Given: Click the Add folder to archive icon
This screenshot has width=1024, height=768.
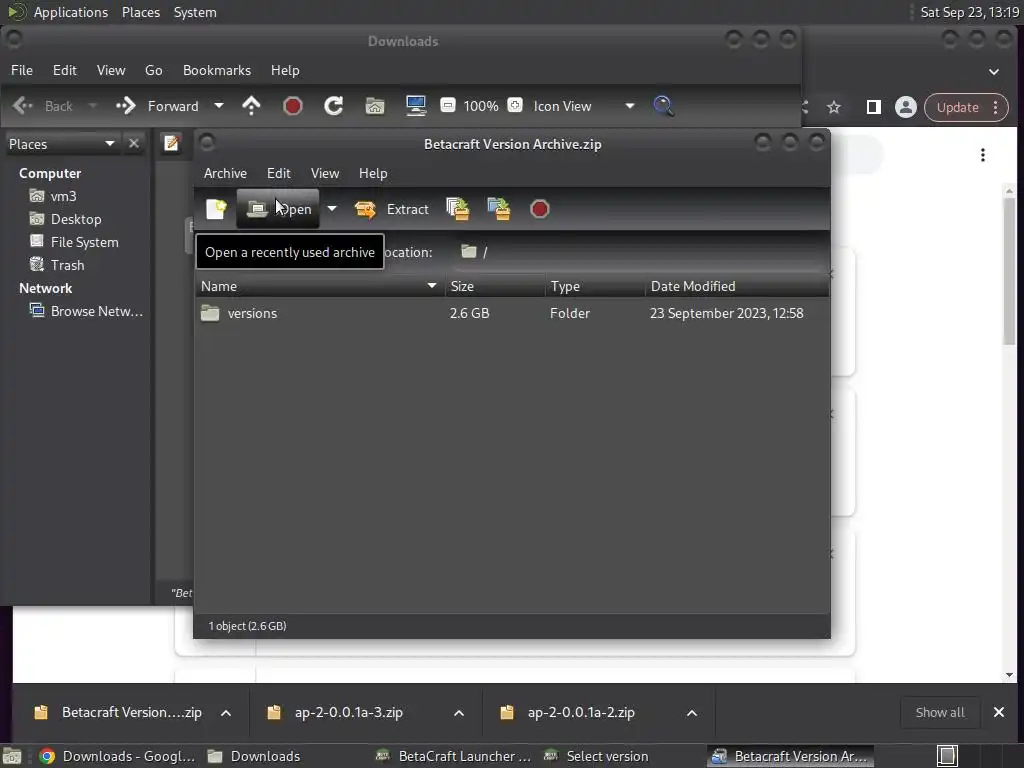Looking at the screenshot, I should pyautogui.click(x=499, y=209).
